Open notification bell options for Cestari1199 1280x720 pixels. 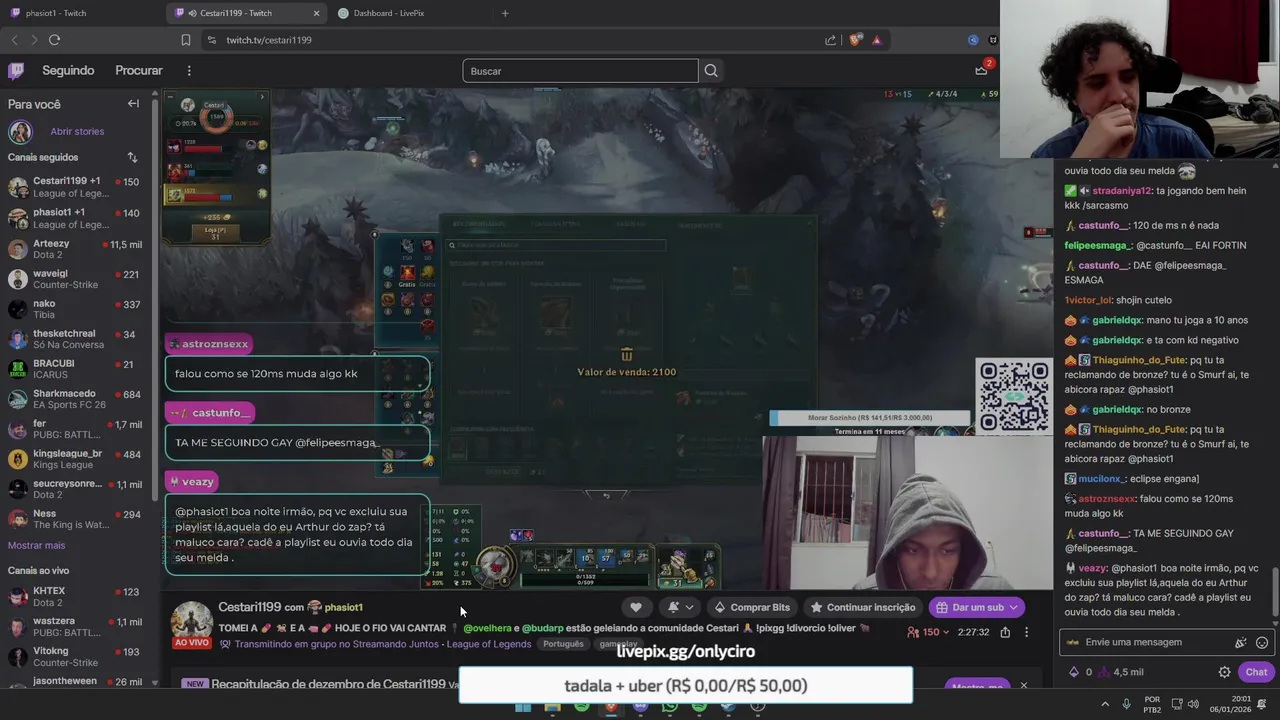680,607
